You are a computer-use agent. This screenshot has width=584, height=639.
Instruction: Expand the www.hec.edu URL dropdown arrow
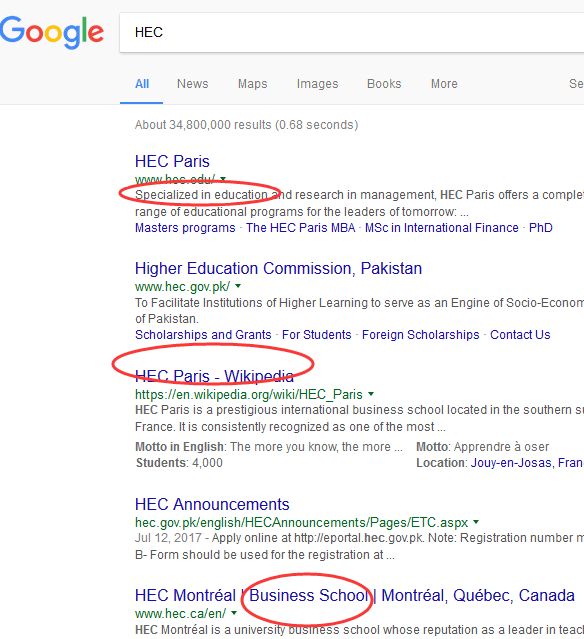coord(223,179)
